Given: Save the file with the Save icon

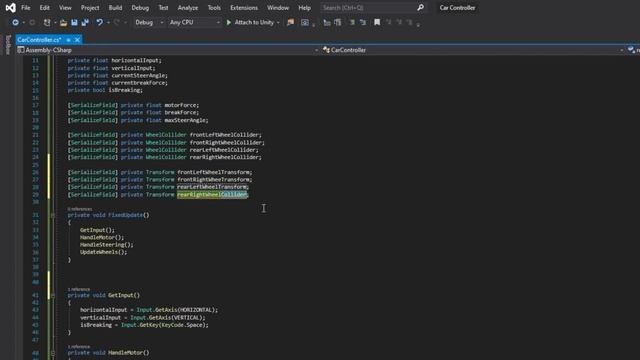Looking at the screenshot, I should (74, 22).
